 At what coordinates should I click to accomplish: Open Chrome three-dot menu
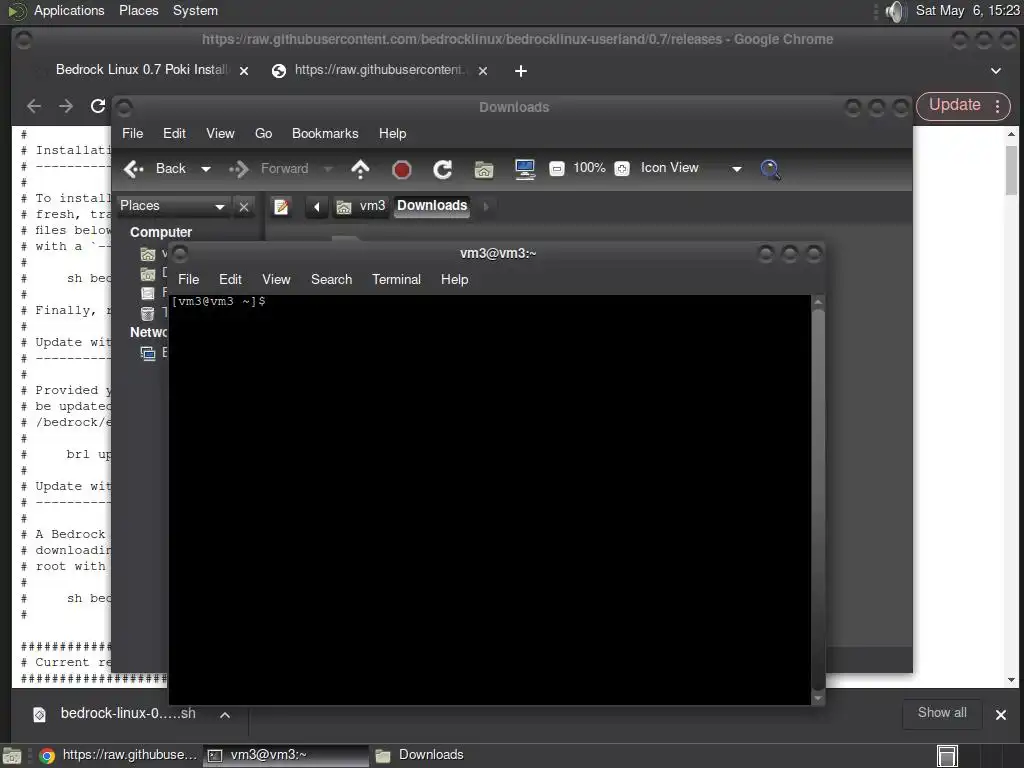[x=998, y=106]
